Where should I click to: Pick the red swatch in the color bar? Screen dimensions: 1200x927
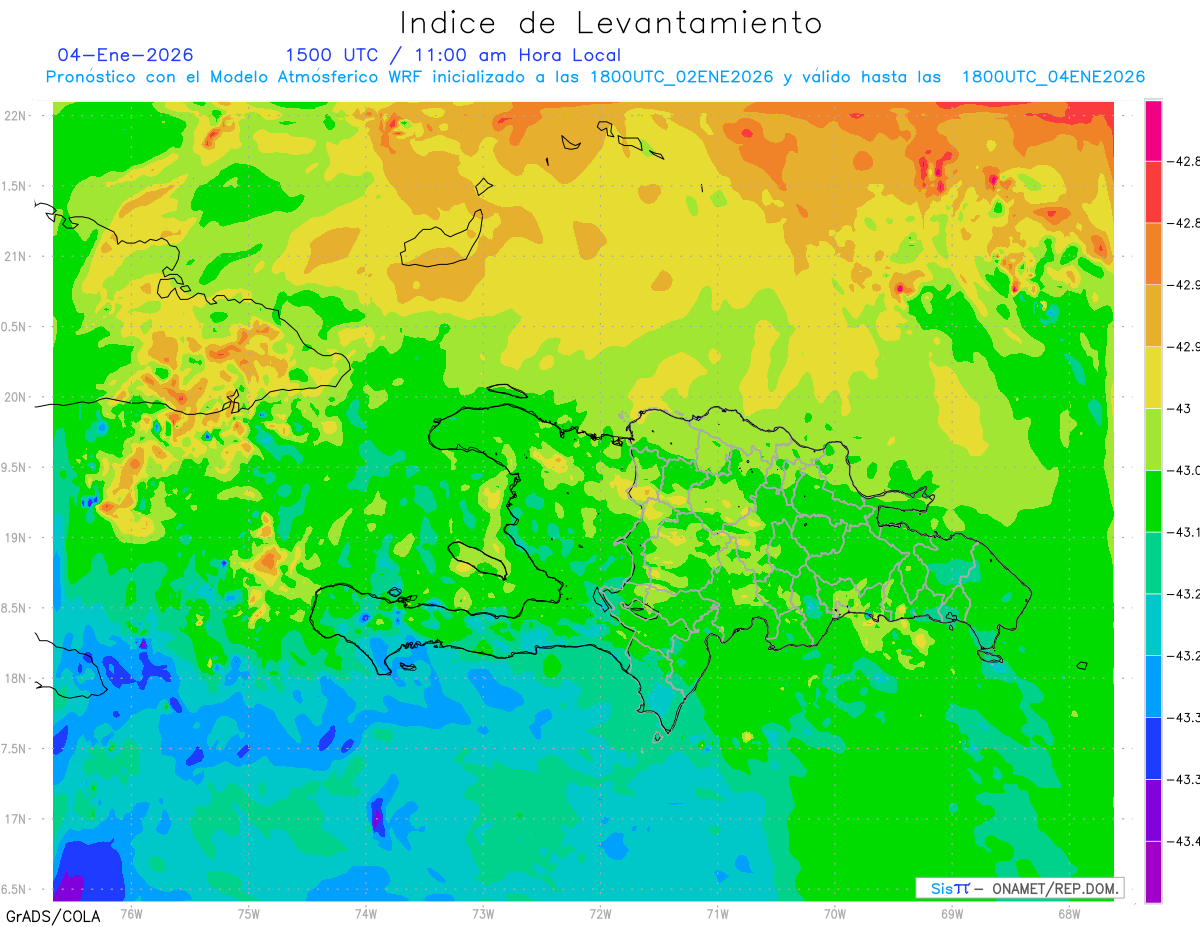coord(1153,192)
